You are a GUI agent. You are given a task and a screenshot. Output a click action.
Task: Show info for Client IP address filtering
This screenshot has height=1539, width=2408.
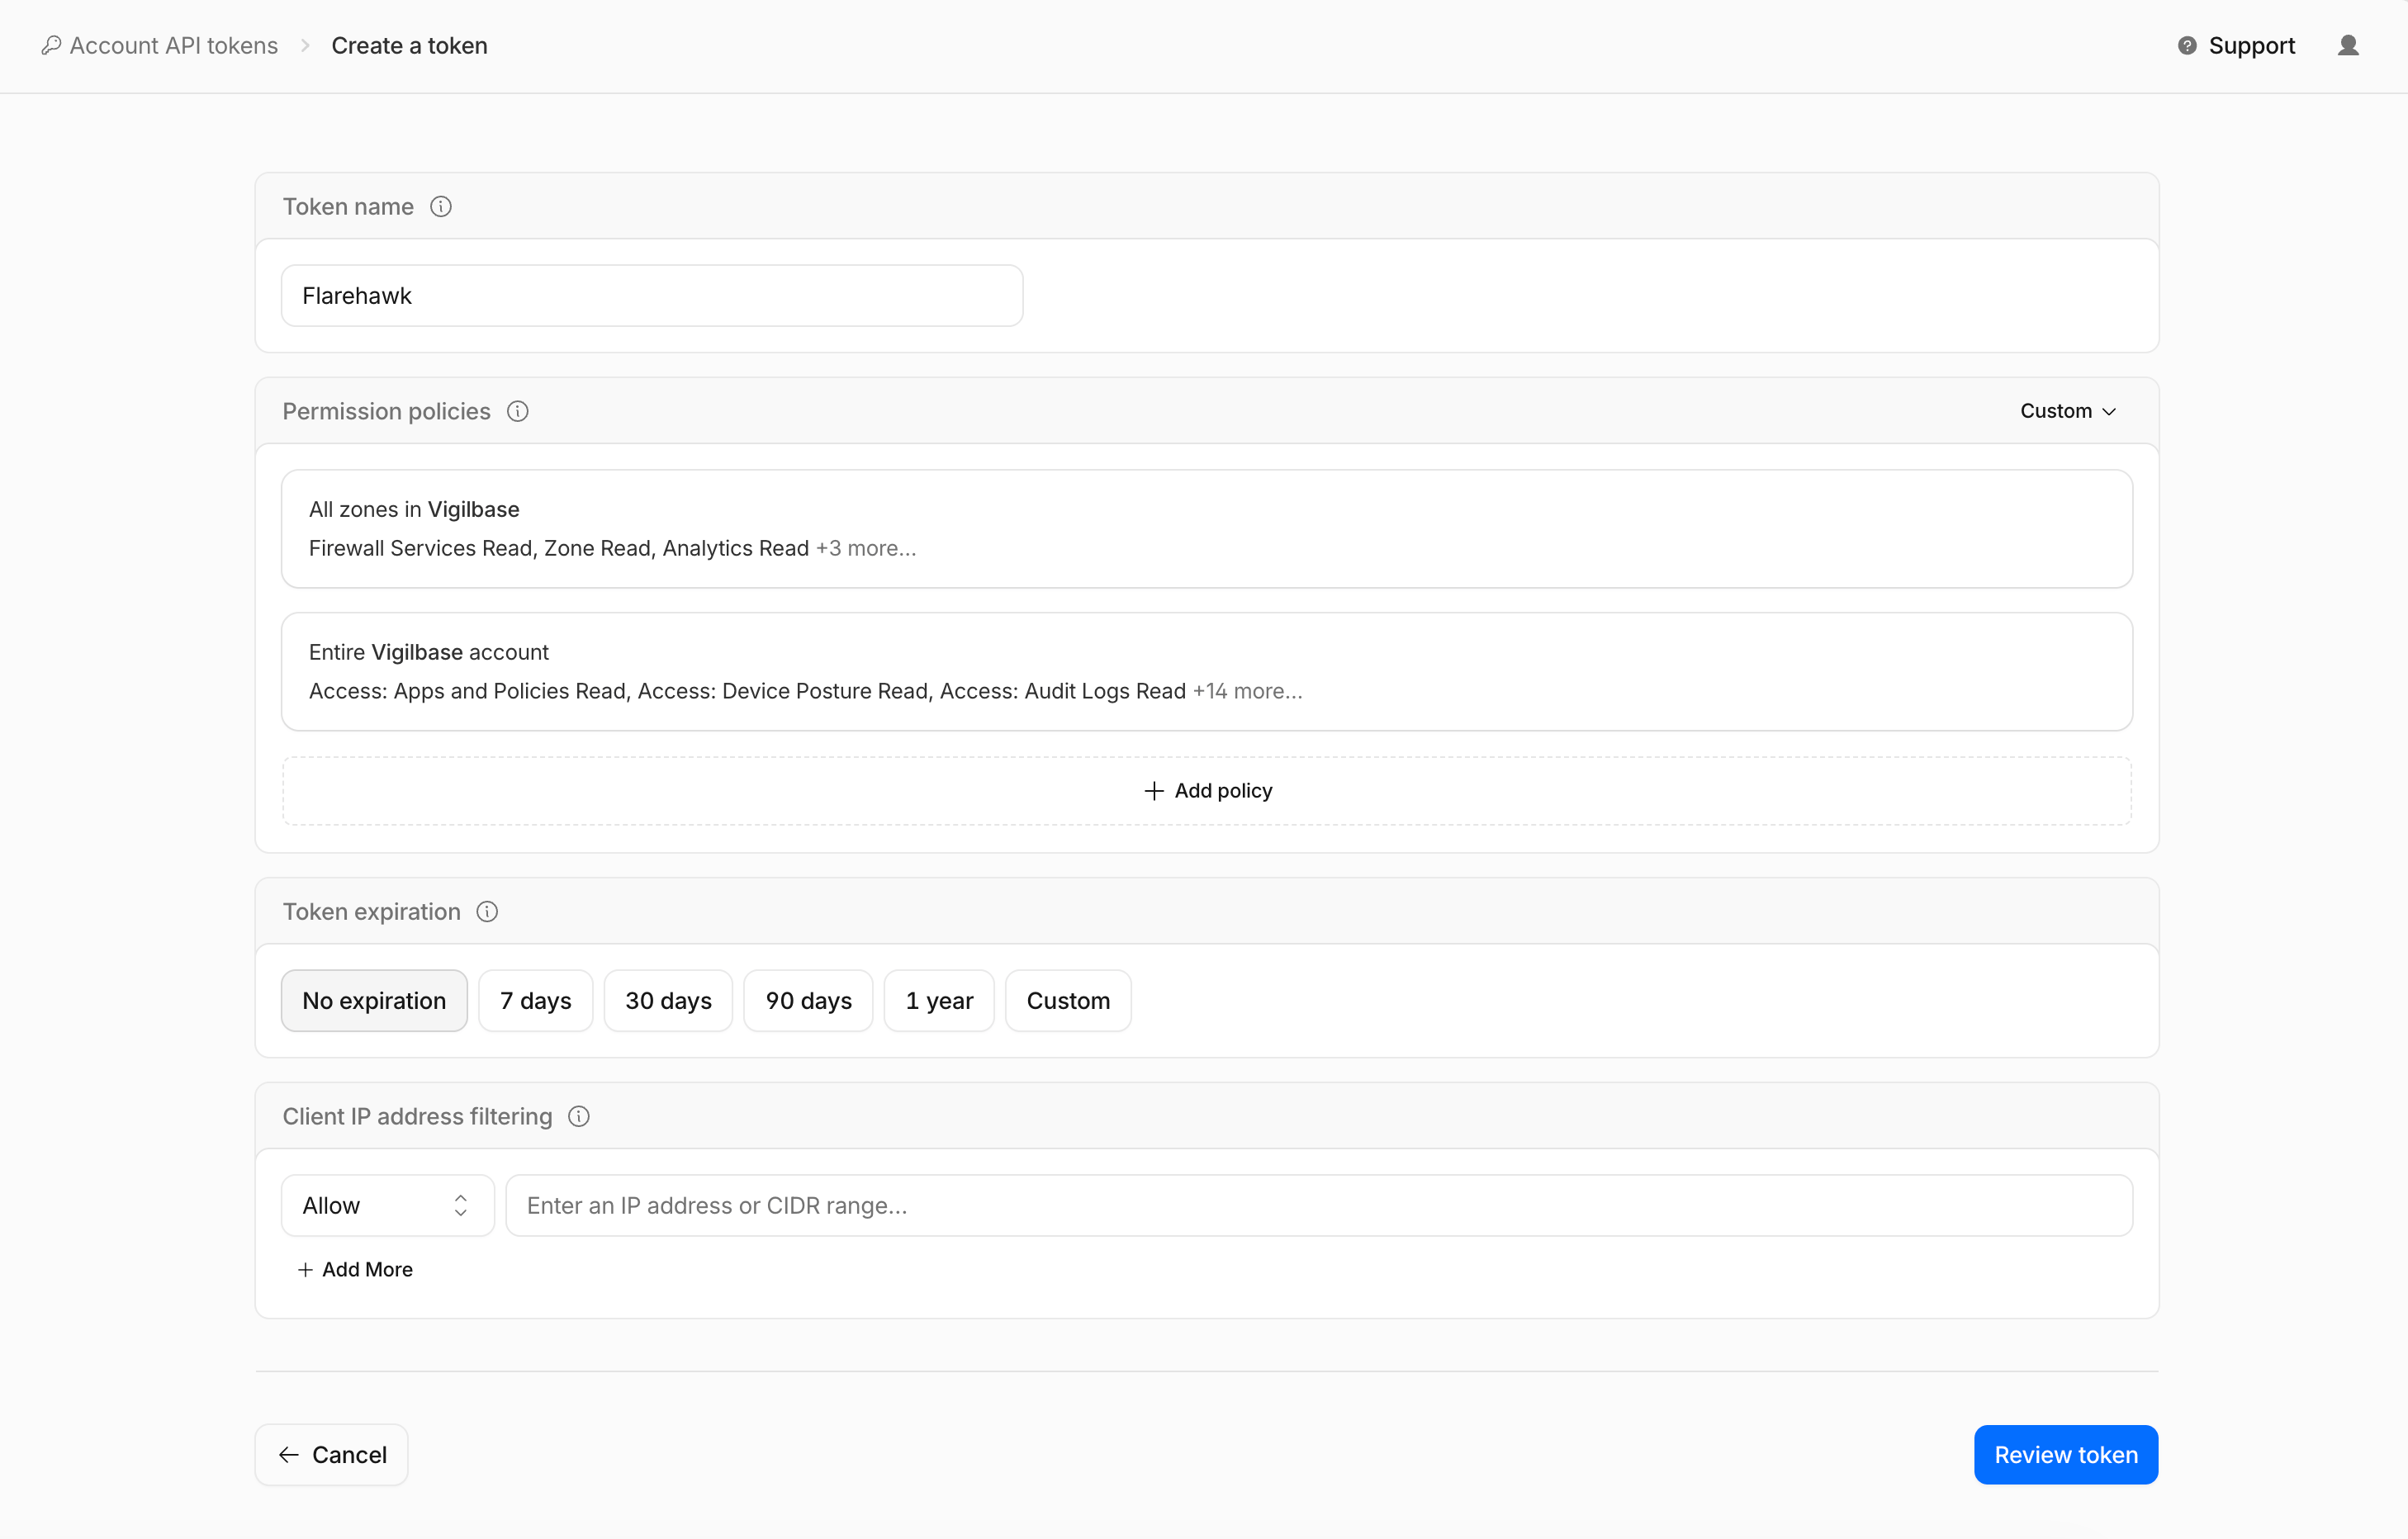(x=579, y=1116)
